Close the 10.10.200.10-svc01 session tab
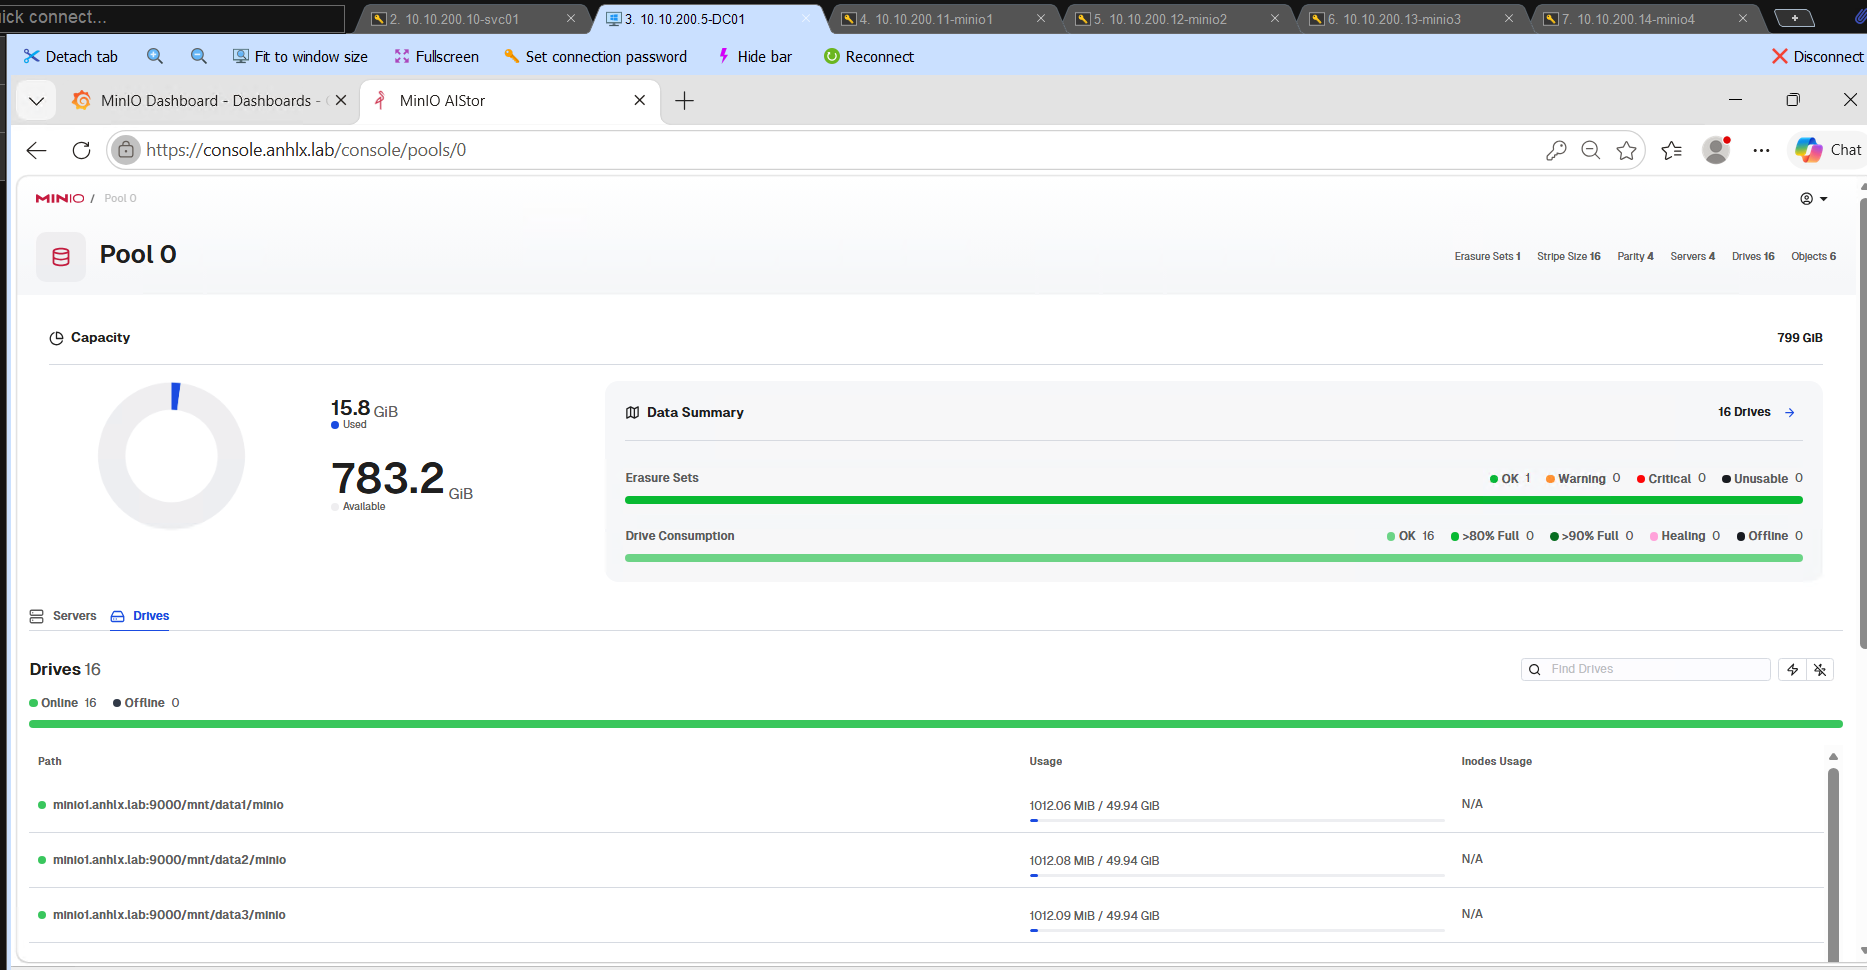 point(571,18)
